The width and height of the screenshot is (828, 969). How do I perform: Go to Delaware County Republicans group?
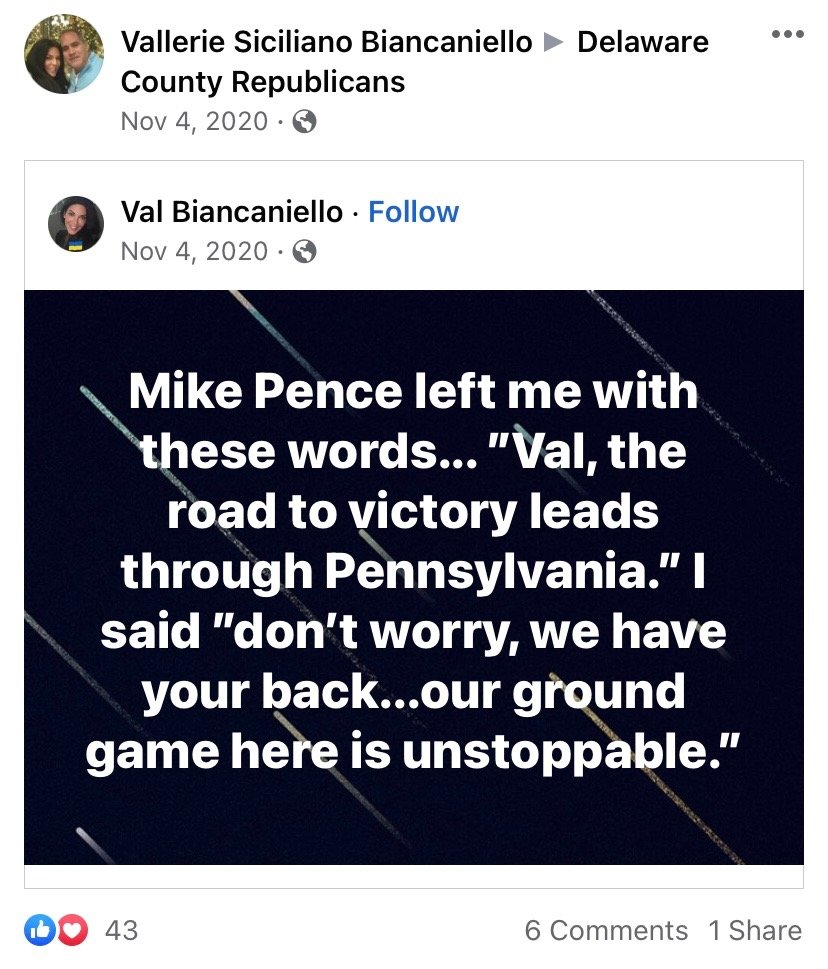[x=643, y=42]
